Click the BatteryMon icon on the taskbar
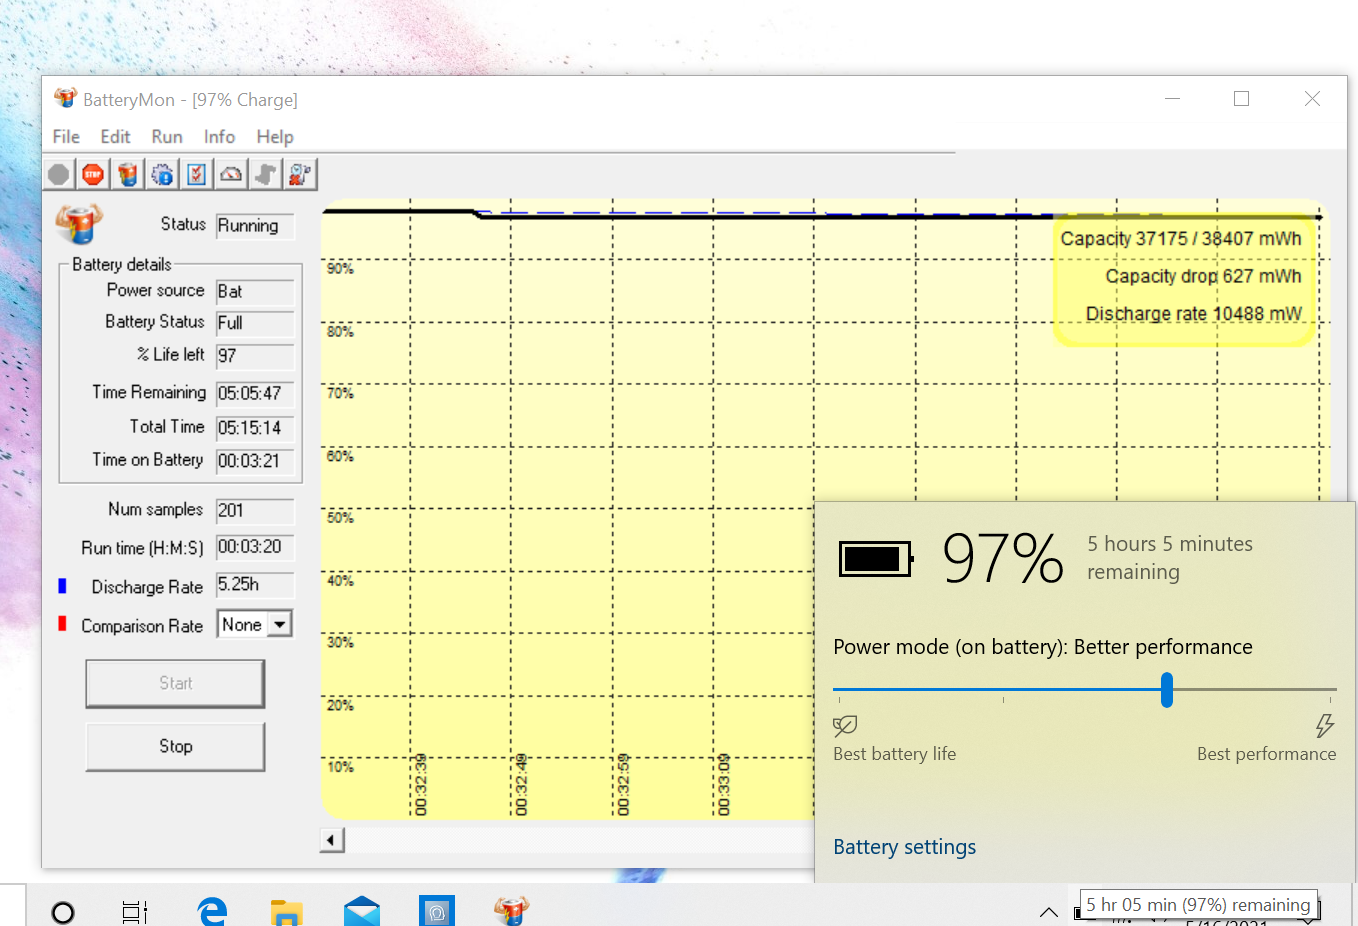 [x=511, y=911]
